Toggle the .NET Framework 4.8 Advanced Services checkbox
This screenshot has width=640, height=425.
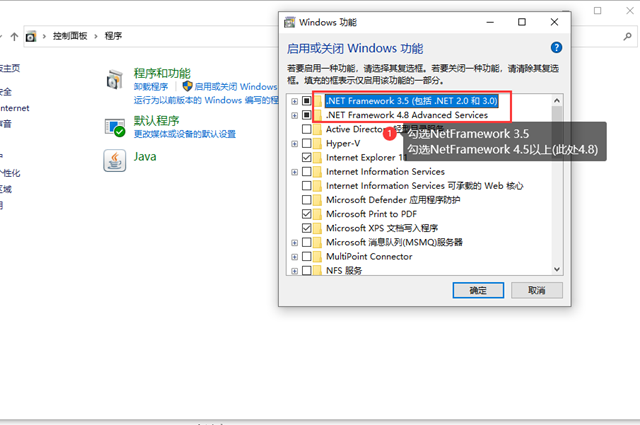307,115
